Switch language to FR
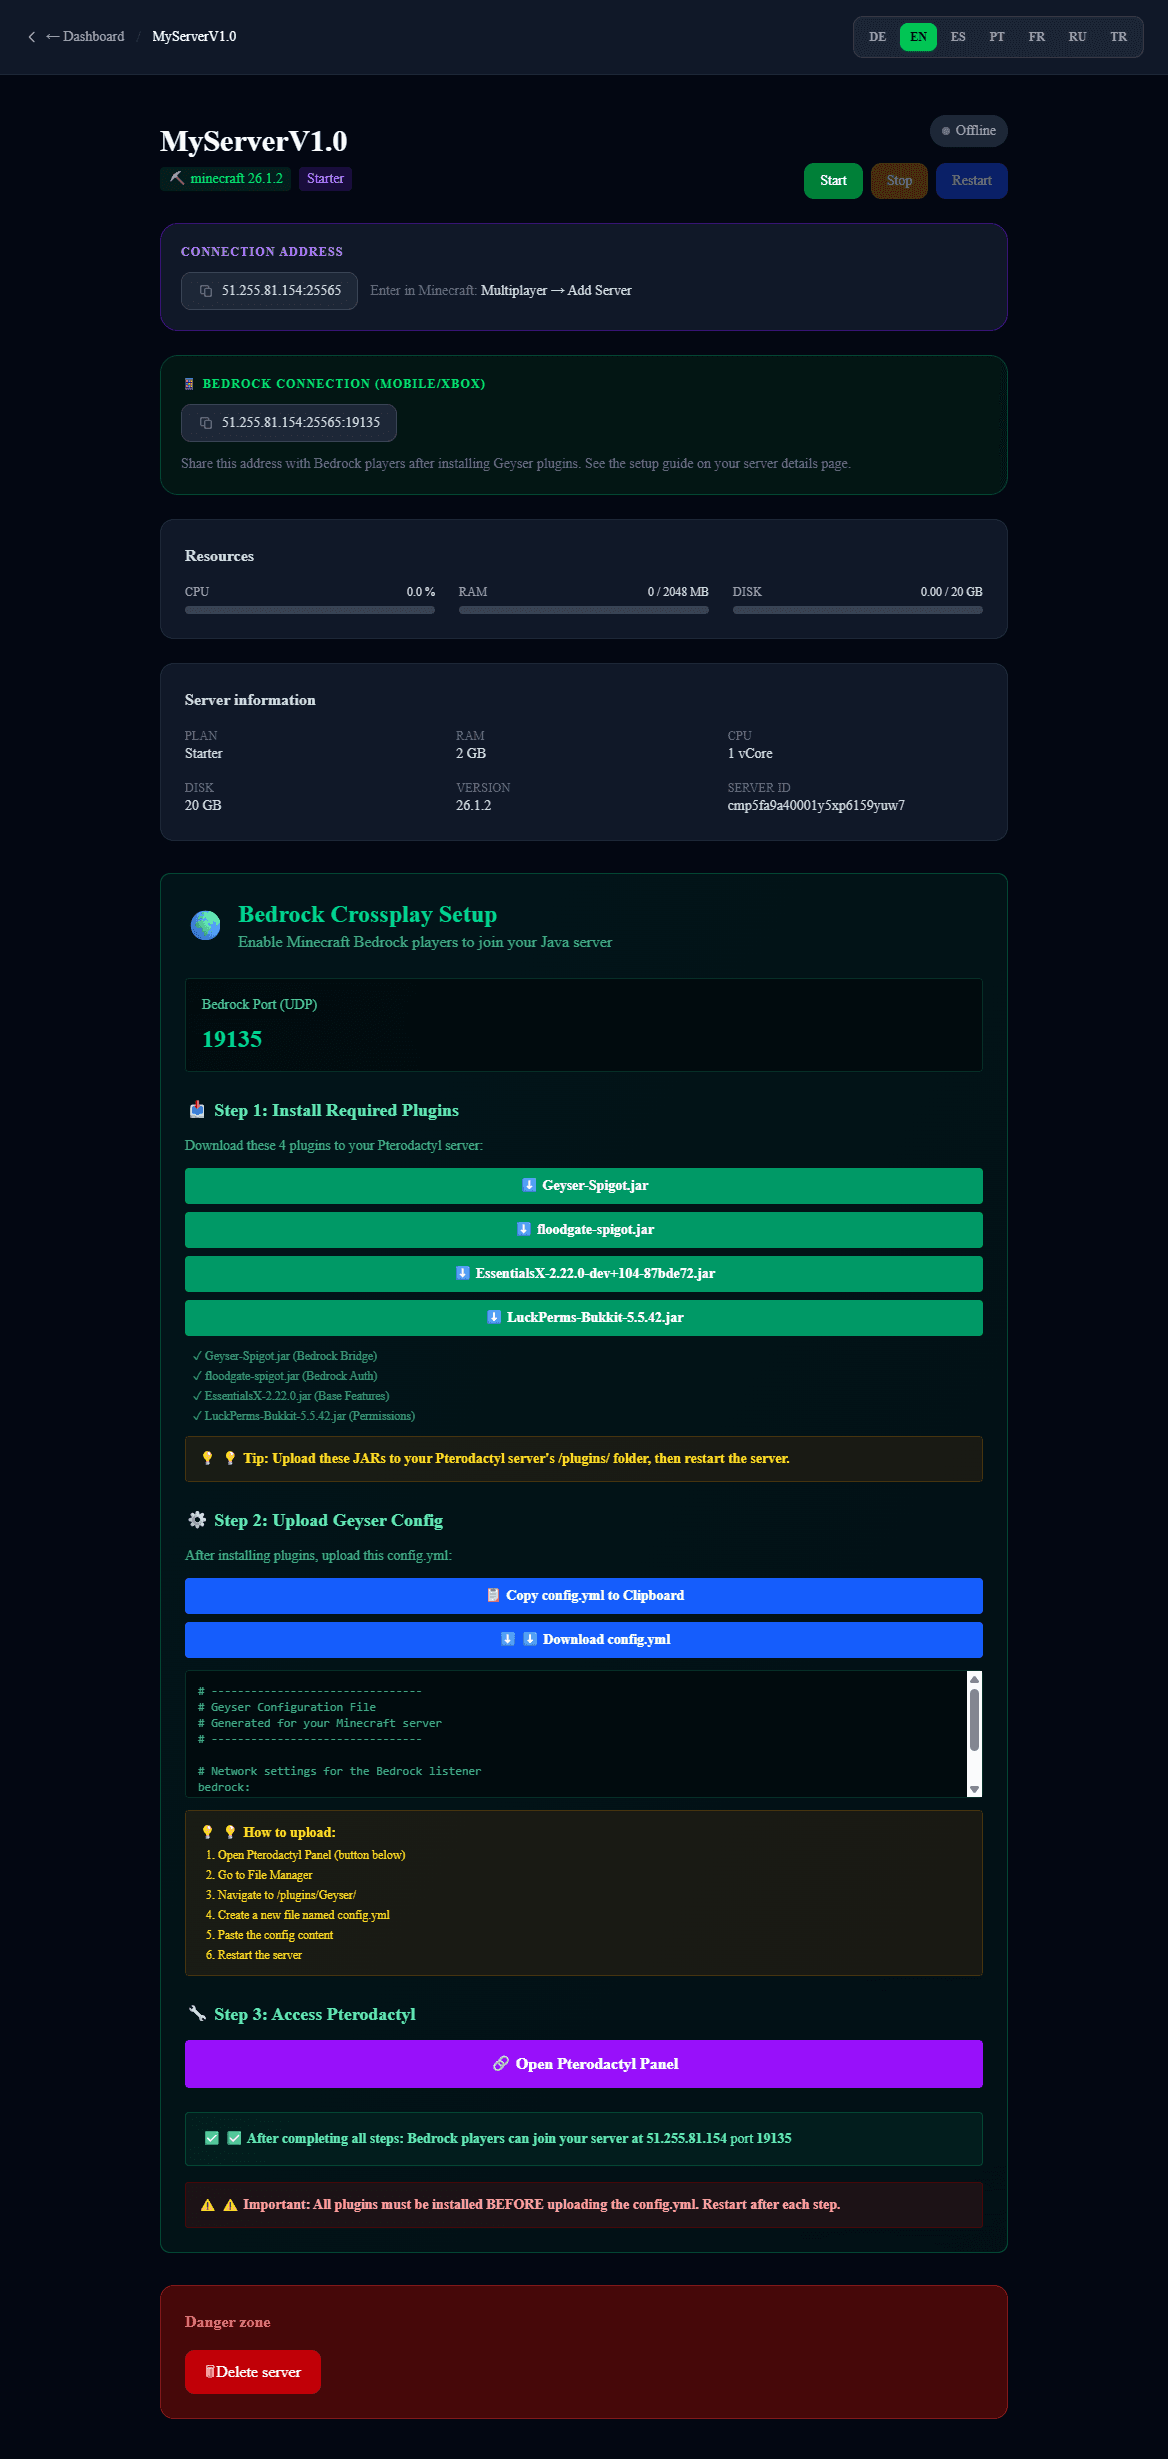Image resolution: width=1168 pixels, height=2459 pixels. [1037, 37]
